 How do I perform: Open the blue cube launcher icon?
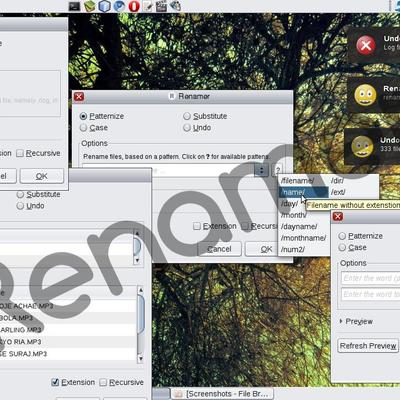pyautogui.click(x=105, y=6)
